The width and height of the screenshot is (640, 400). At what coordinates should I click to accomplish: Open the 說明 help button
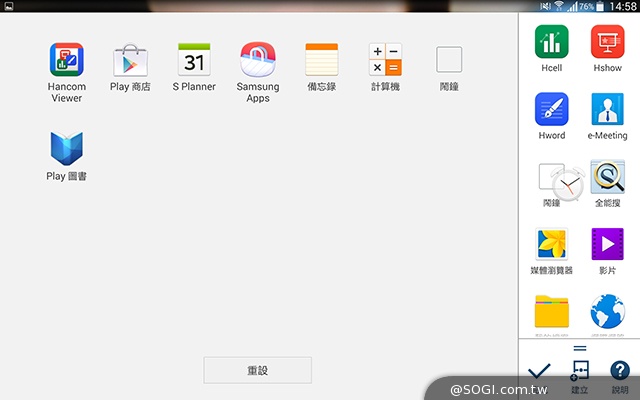pos(620,372)
